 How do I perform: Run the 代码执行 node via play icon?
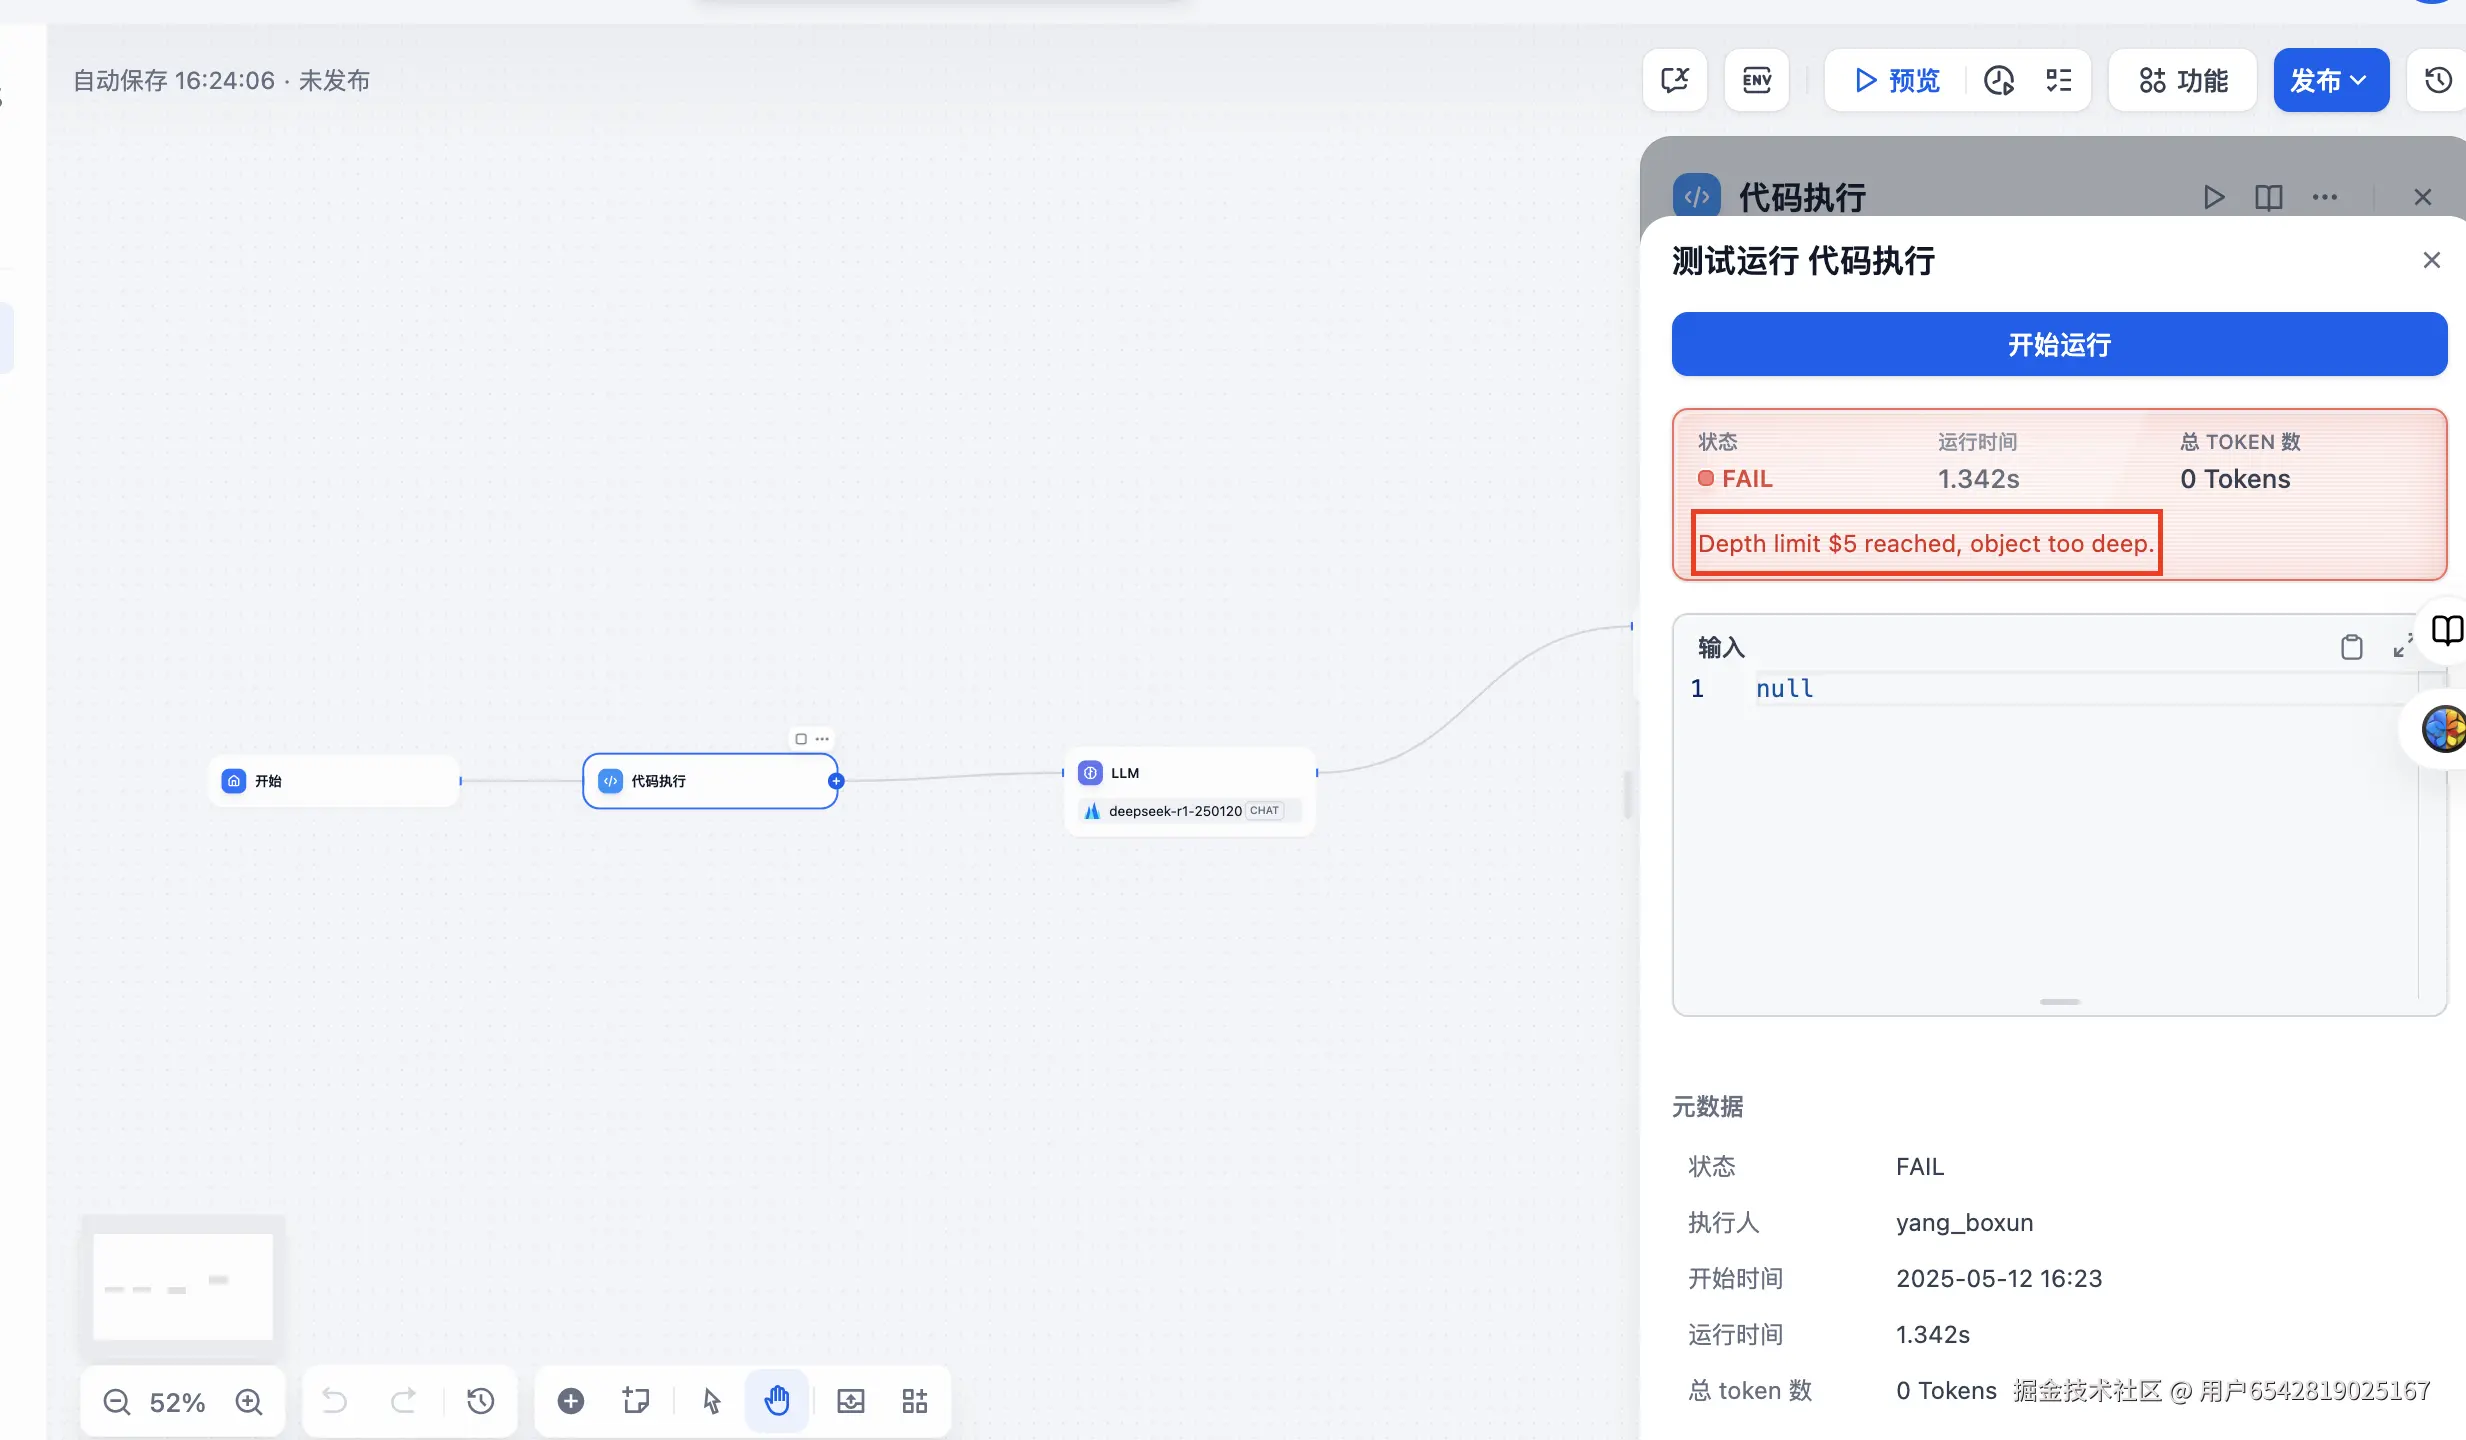point(2214,197)
